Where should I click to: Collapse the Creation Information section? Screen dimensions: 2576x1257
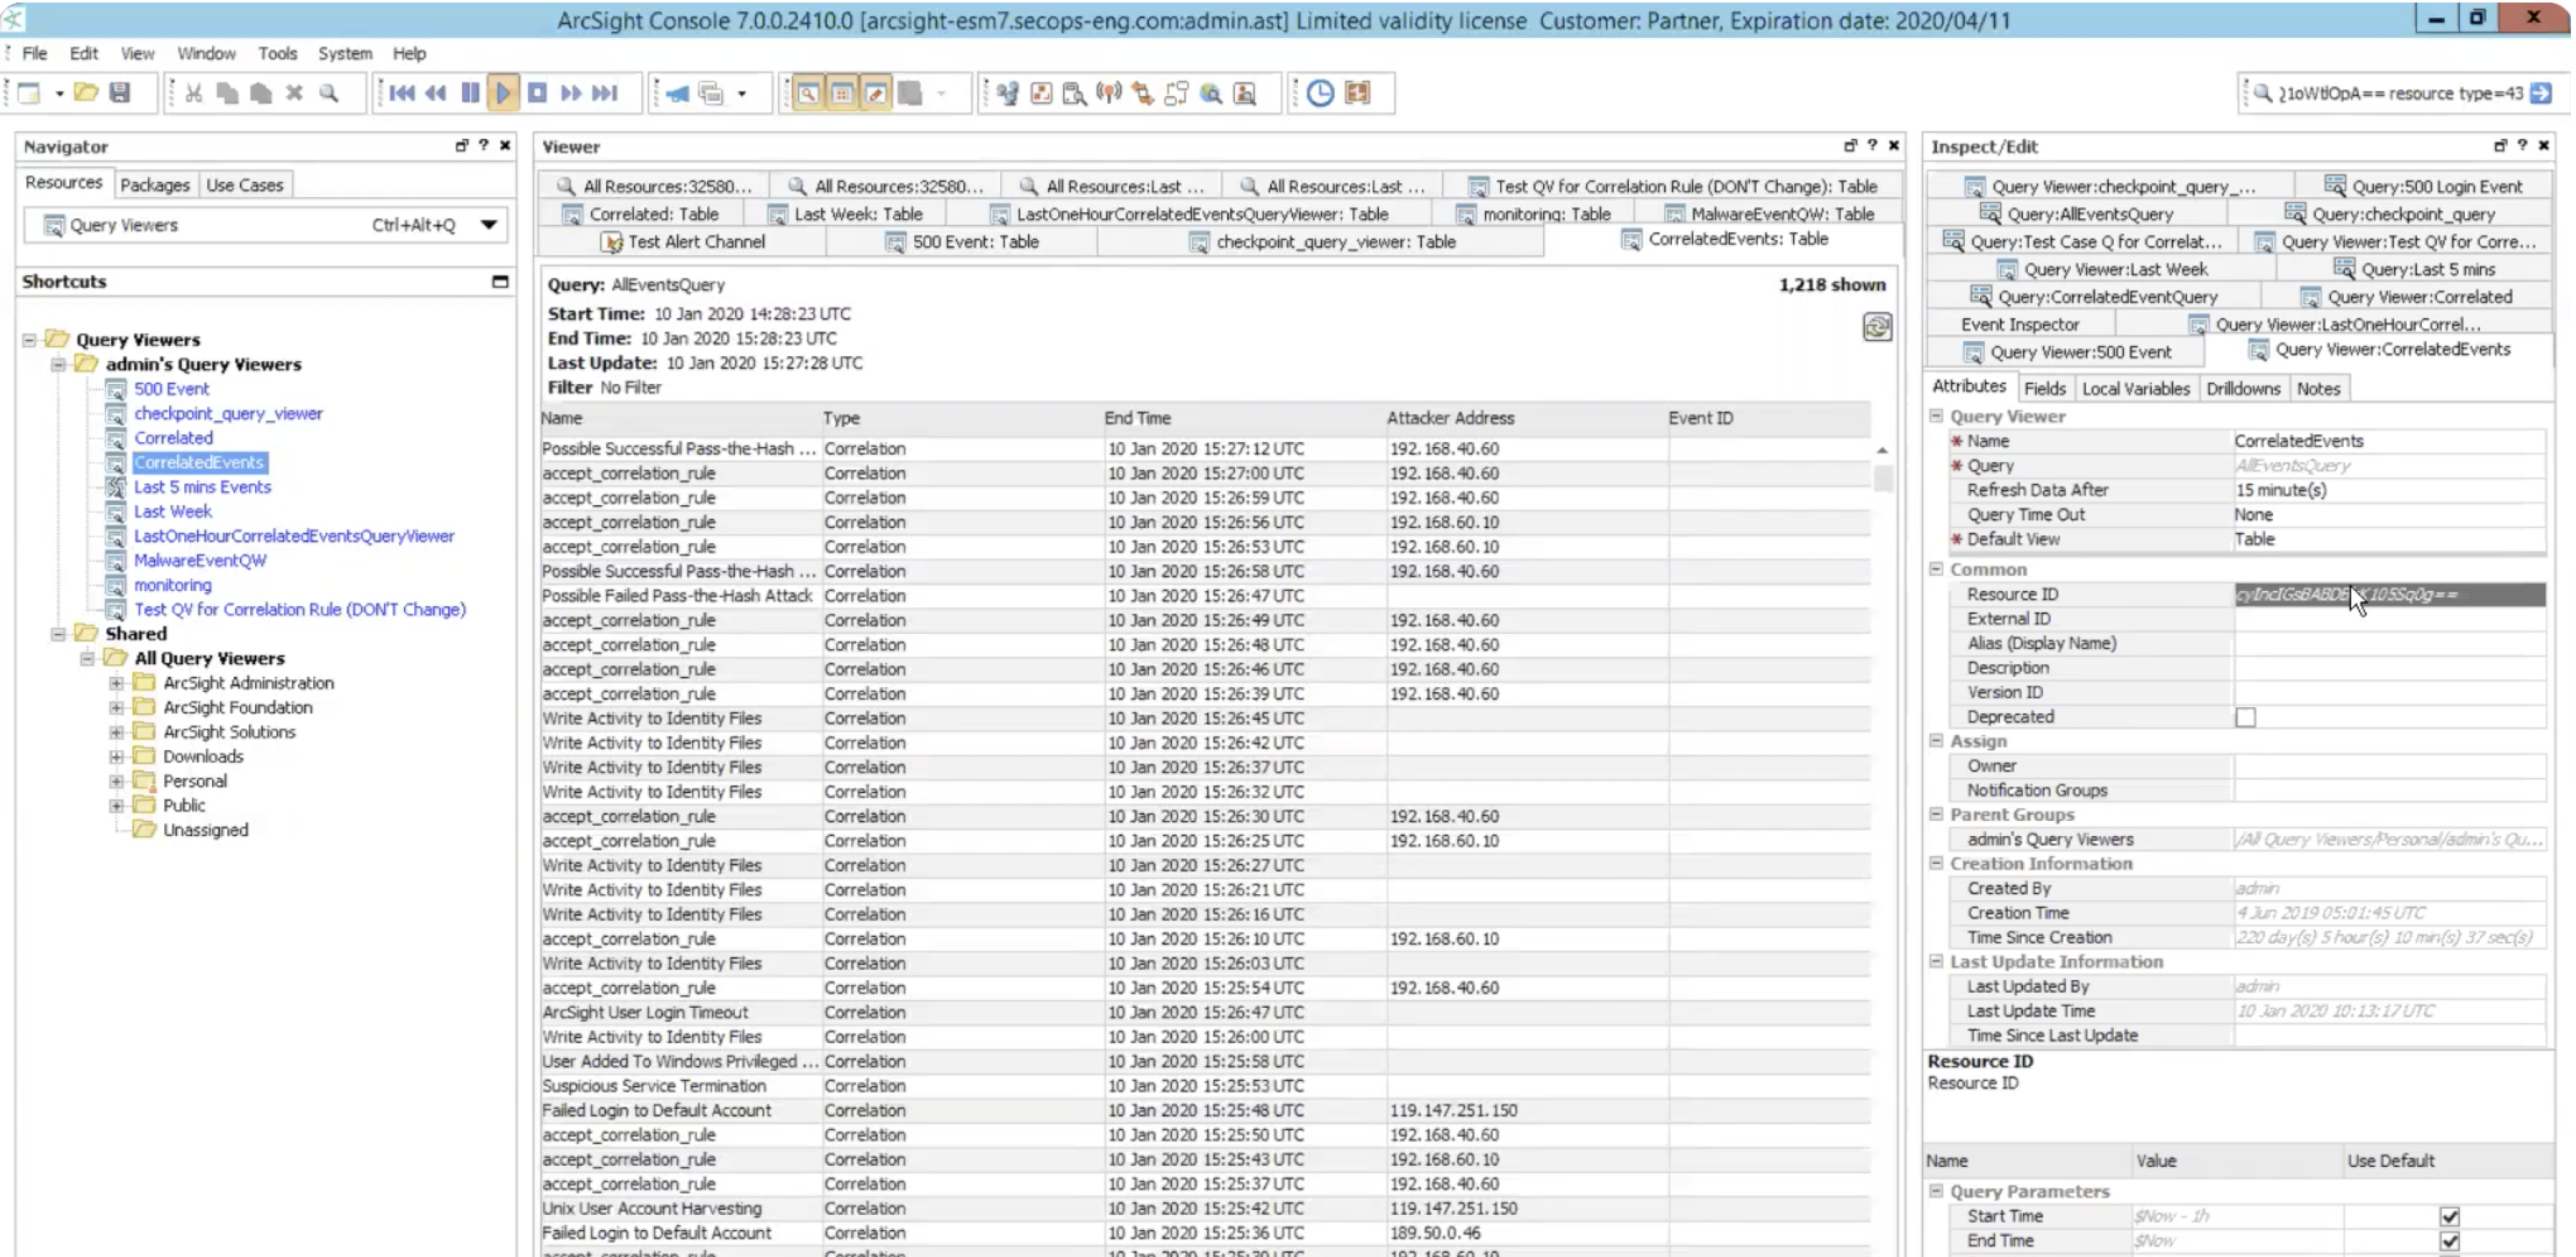1936,862
